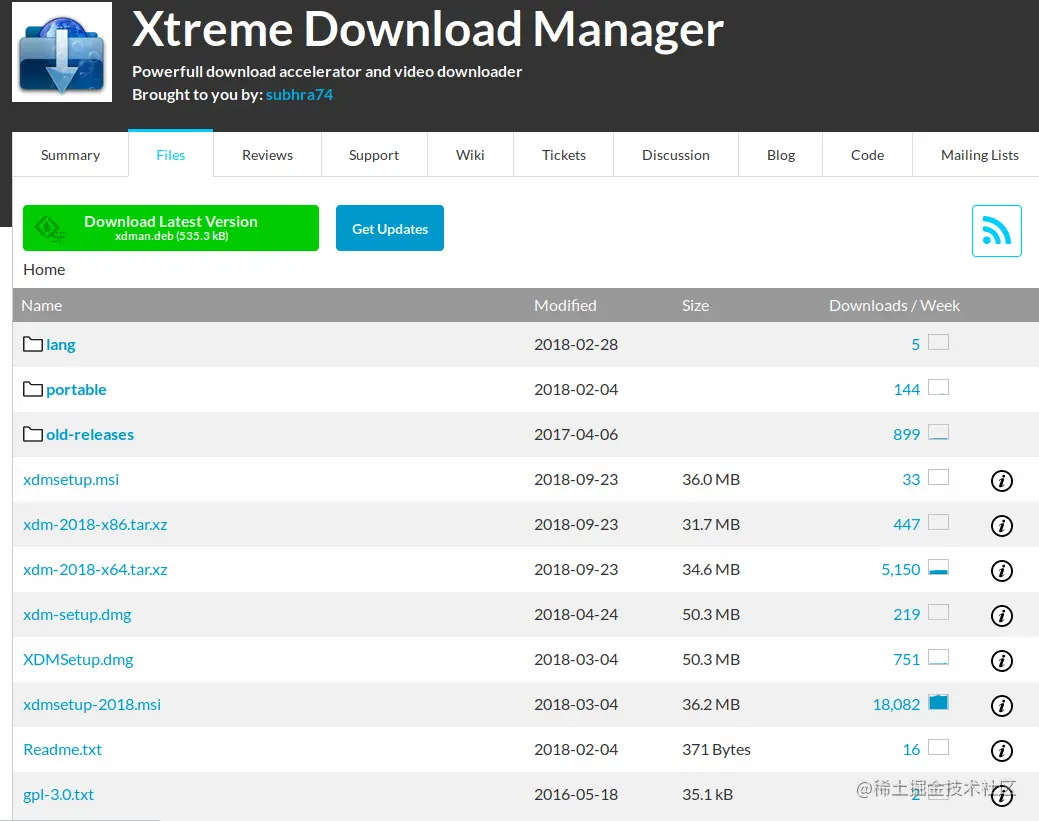Sort files by the Name column header
This screenshot has height=821, width=1039.
[41, 305]
